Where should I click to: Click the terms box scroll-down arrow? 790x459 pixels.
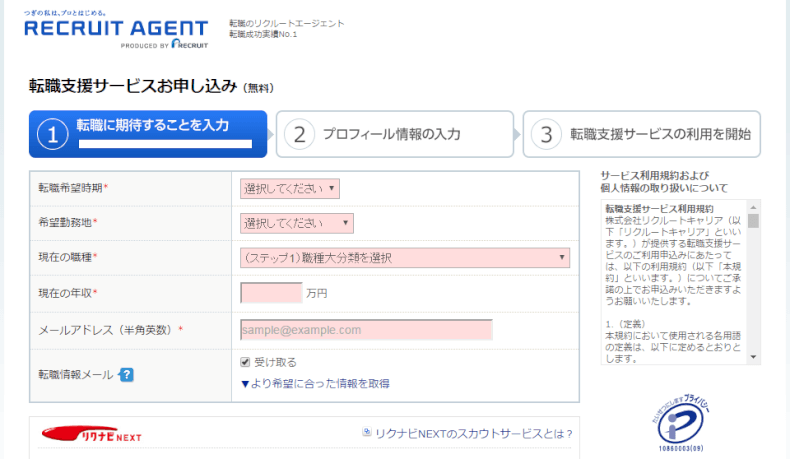pyautogui.click(x=753, y=357)
